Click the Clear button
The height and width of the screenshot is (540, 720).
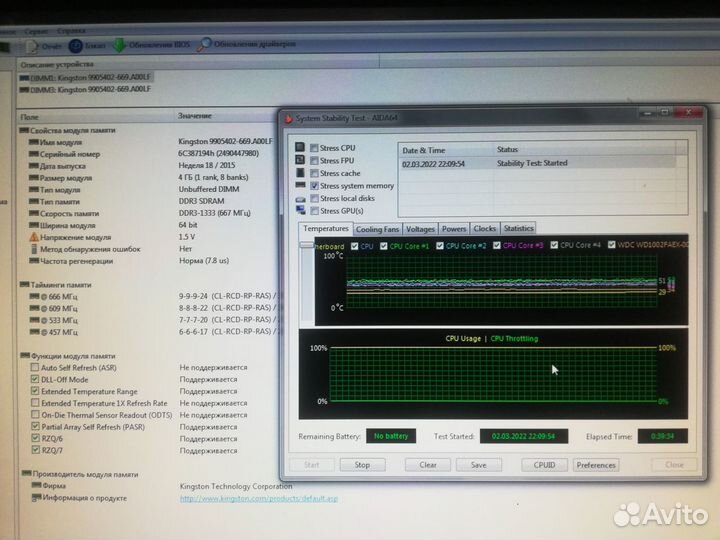(428, 465)
